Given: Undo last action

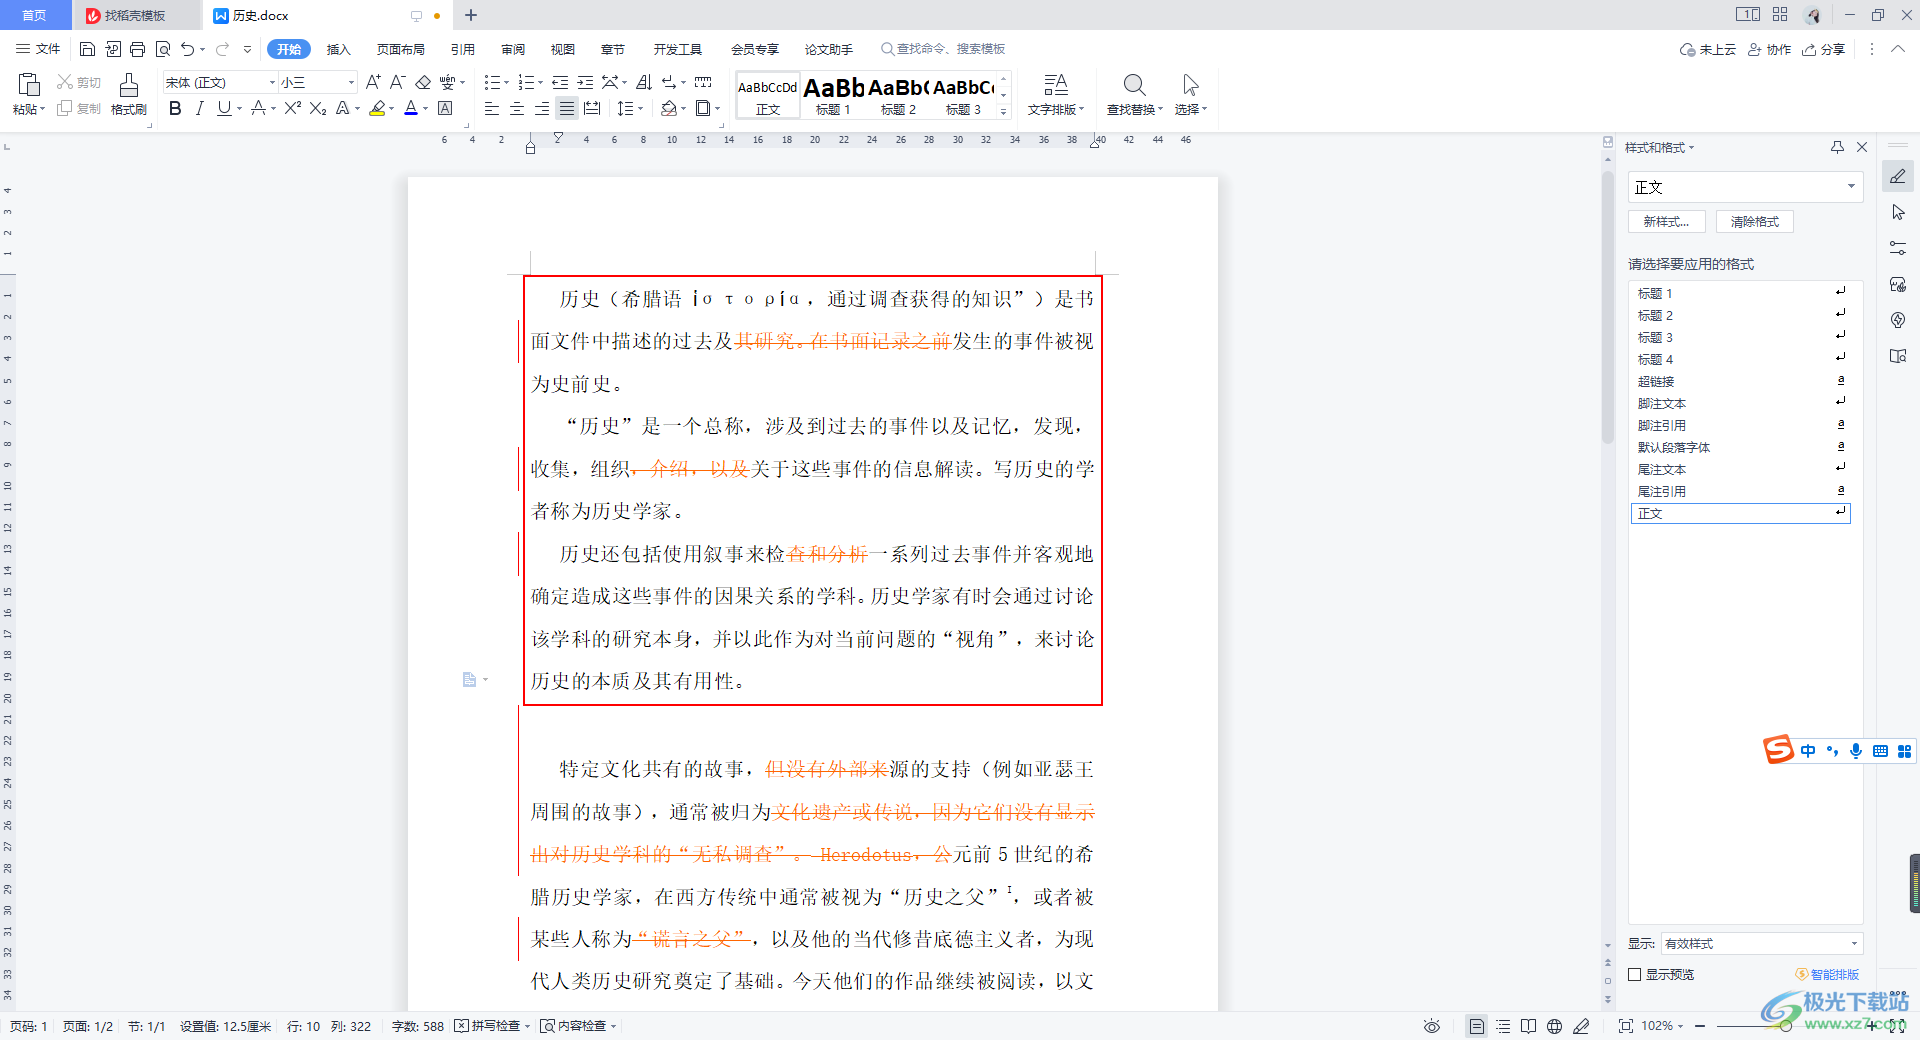Looking at the screenshot, I should coord(187,49).
